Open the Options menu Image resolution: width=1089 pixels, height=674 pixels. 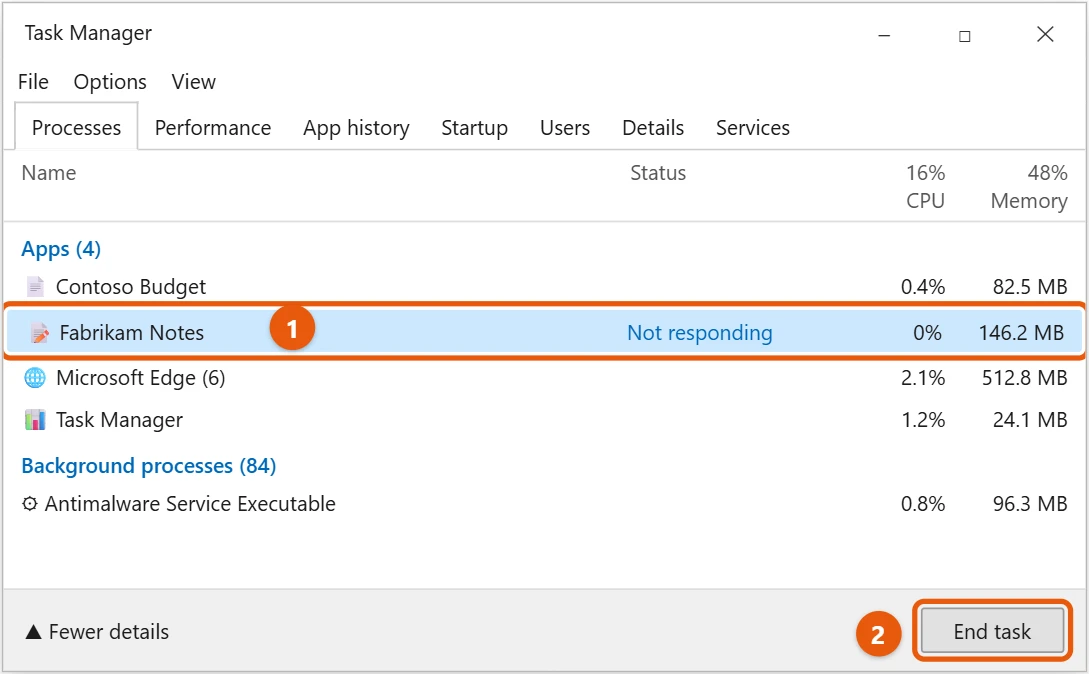click(110, 82)
